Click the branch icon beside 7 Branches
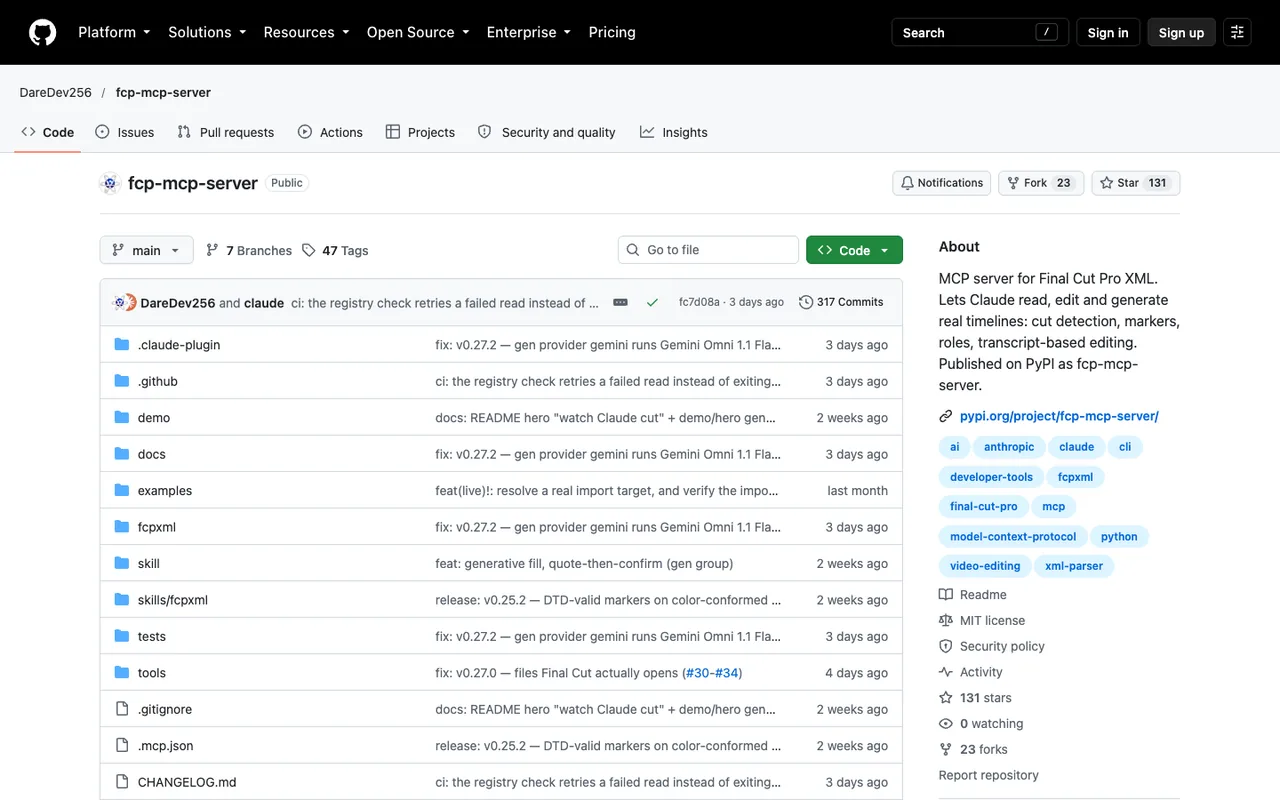1280x800 pixels. (x=212, y=250)
